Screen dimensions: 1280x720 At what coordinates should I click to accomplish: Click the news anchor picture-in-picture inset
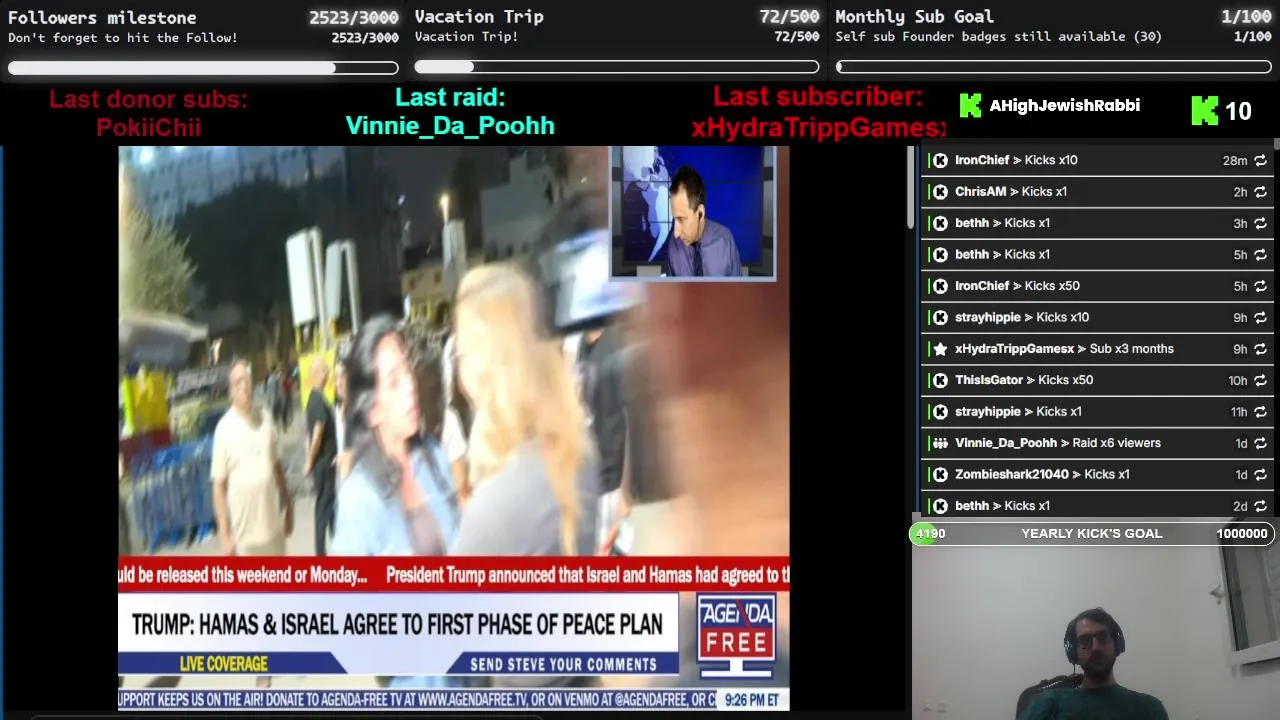[x=693, y=213]
